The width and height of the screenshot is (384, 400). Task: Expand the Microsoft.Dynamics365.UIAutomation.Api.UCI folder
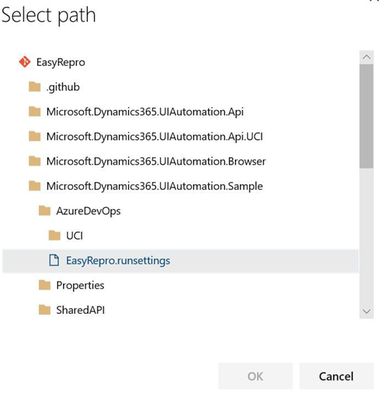coord(154,136)
